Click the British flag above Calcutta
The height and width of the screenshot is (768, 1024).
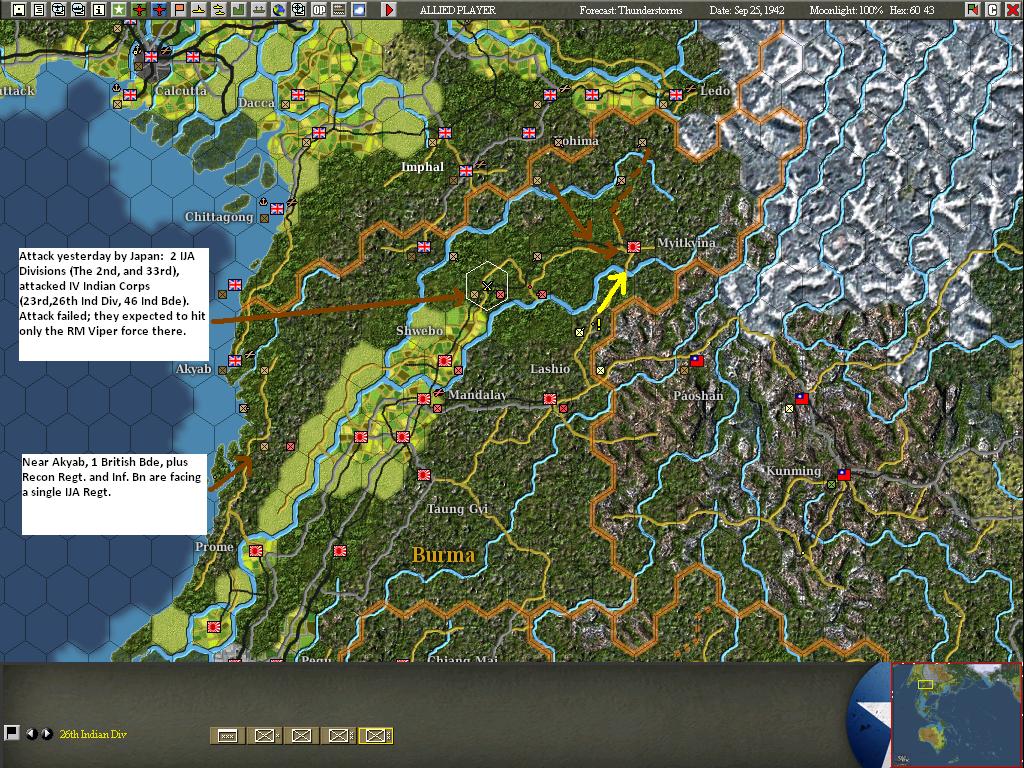pyautogui.click(x=151, y=57)
